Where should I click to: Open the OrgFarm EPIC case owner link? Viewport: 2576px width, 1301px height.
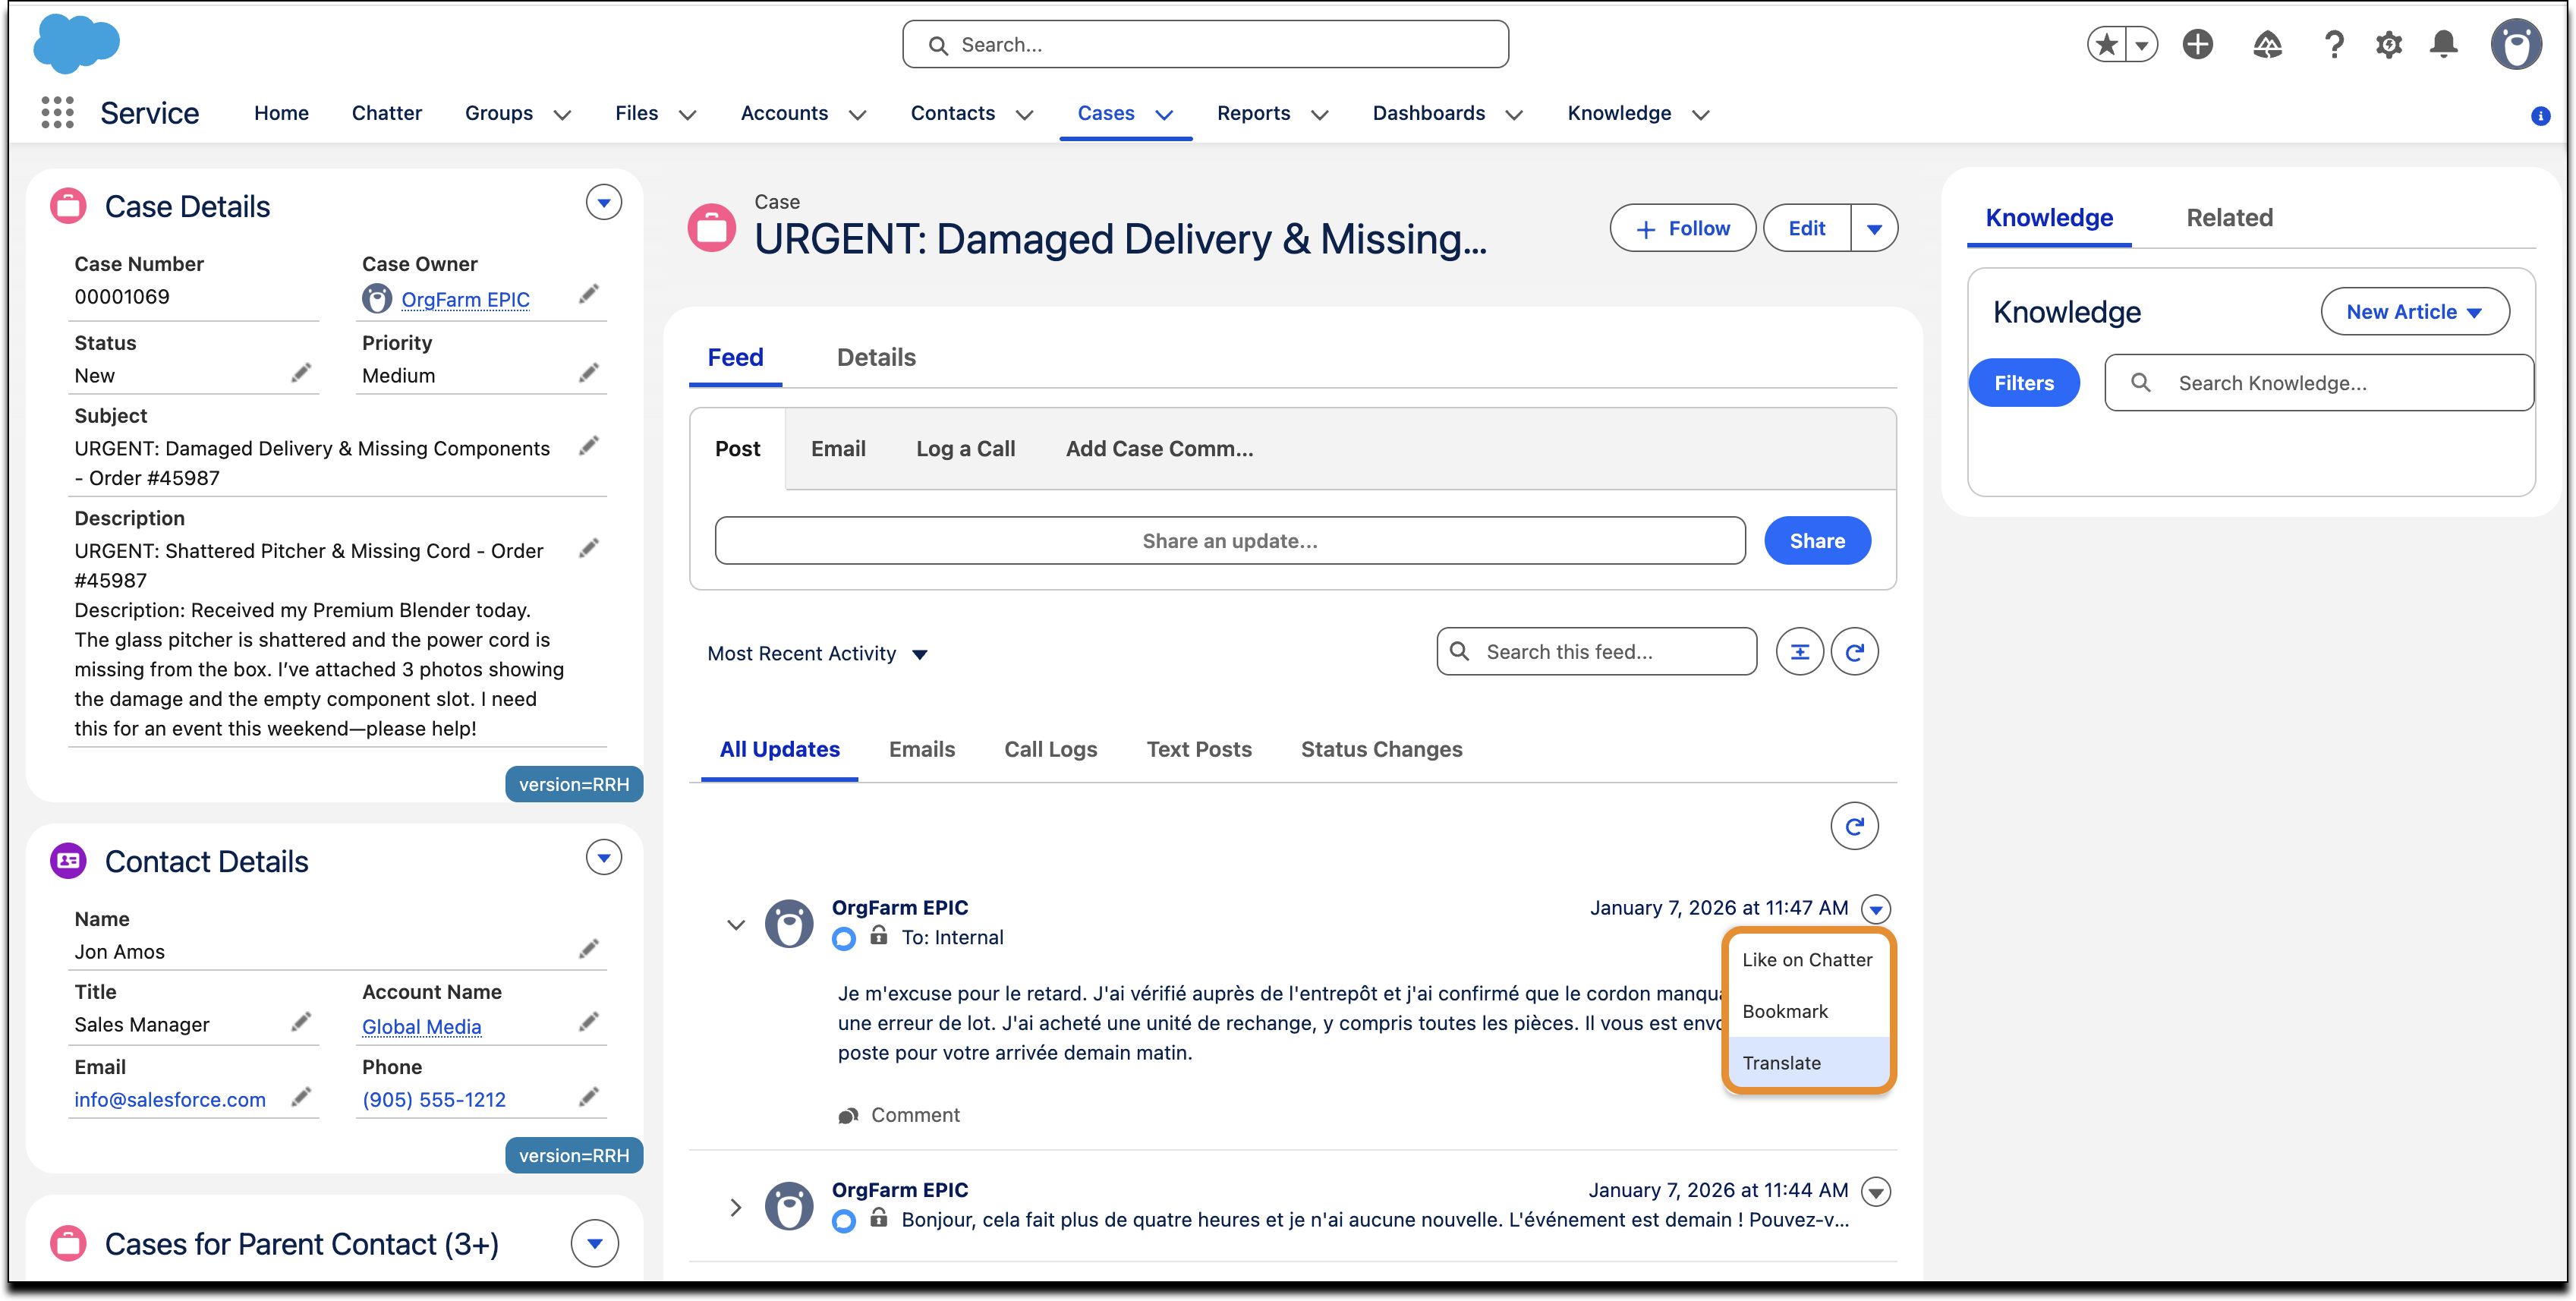pyautogui.click(x=465, y=300)
